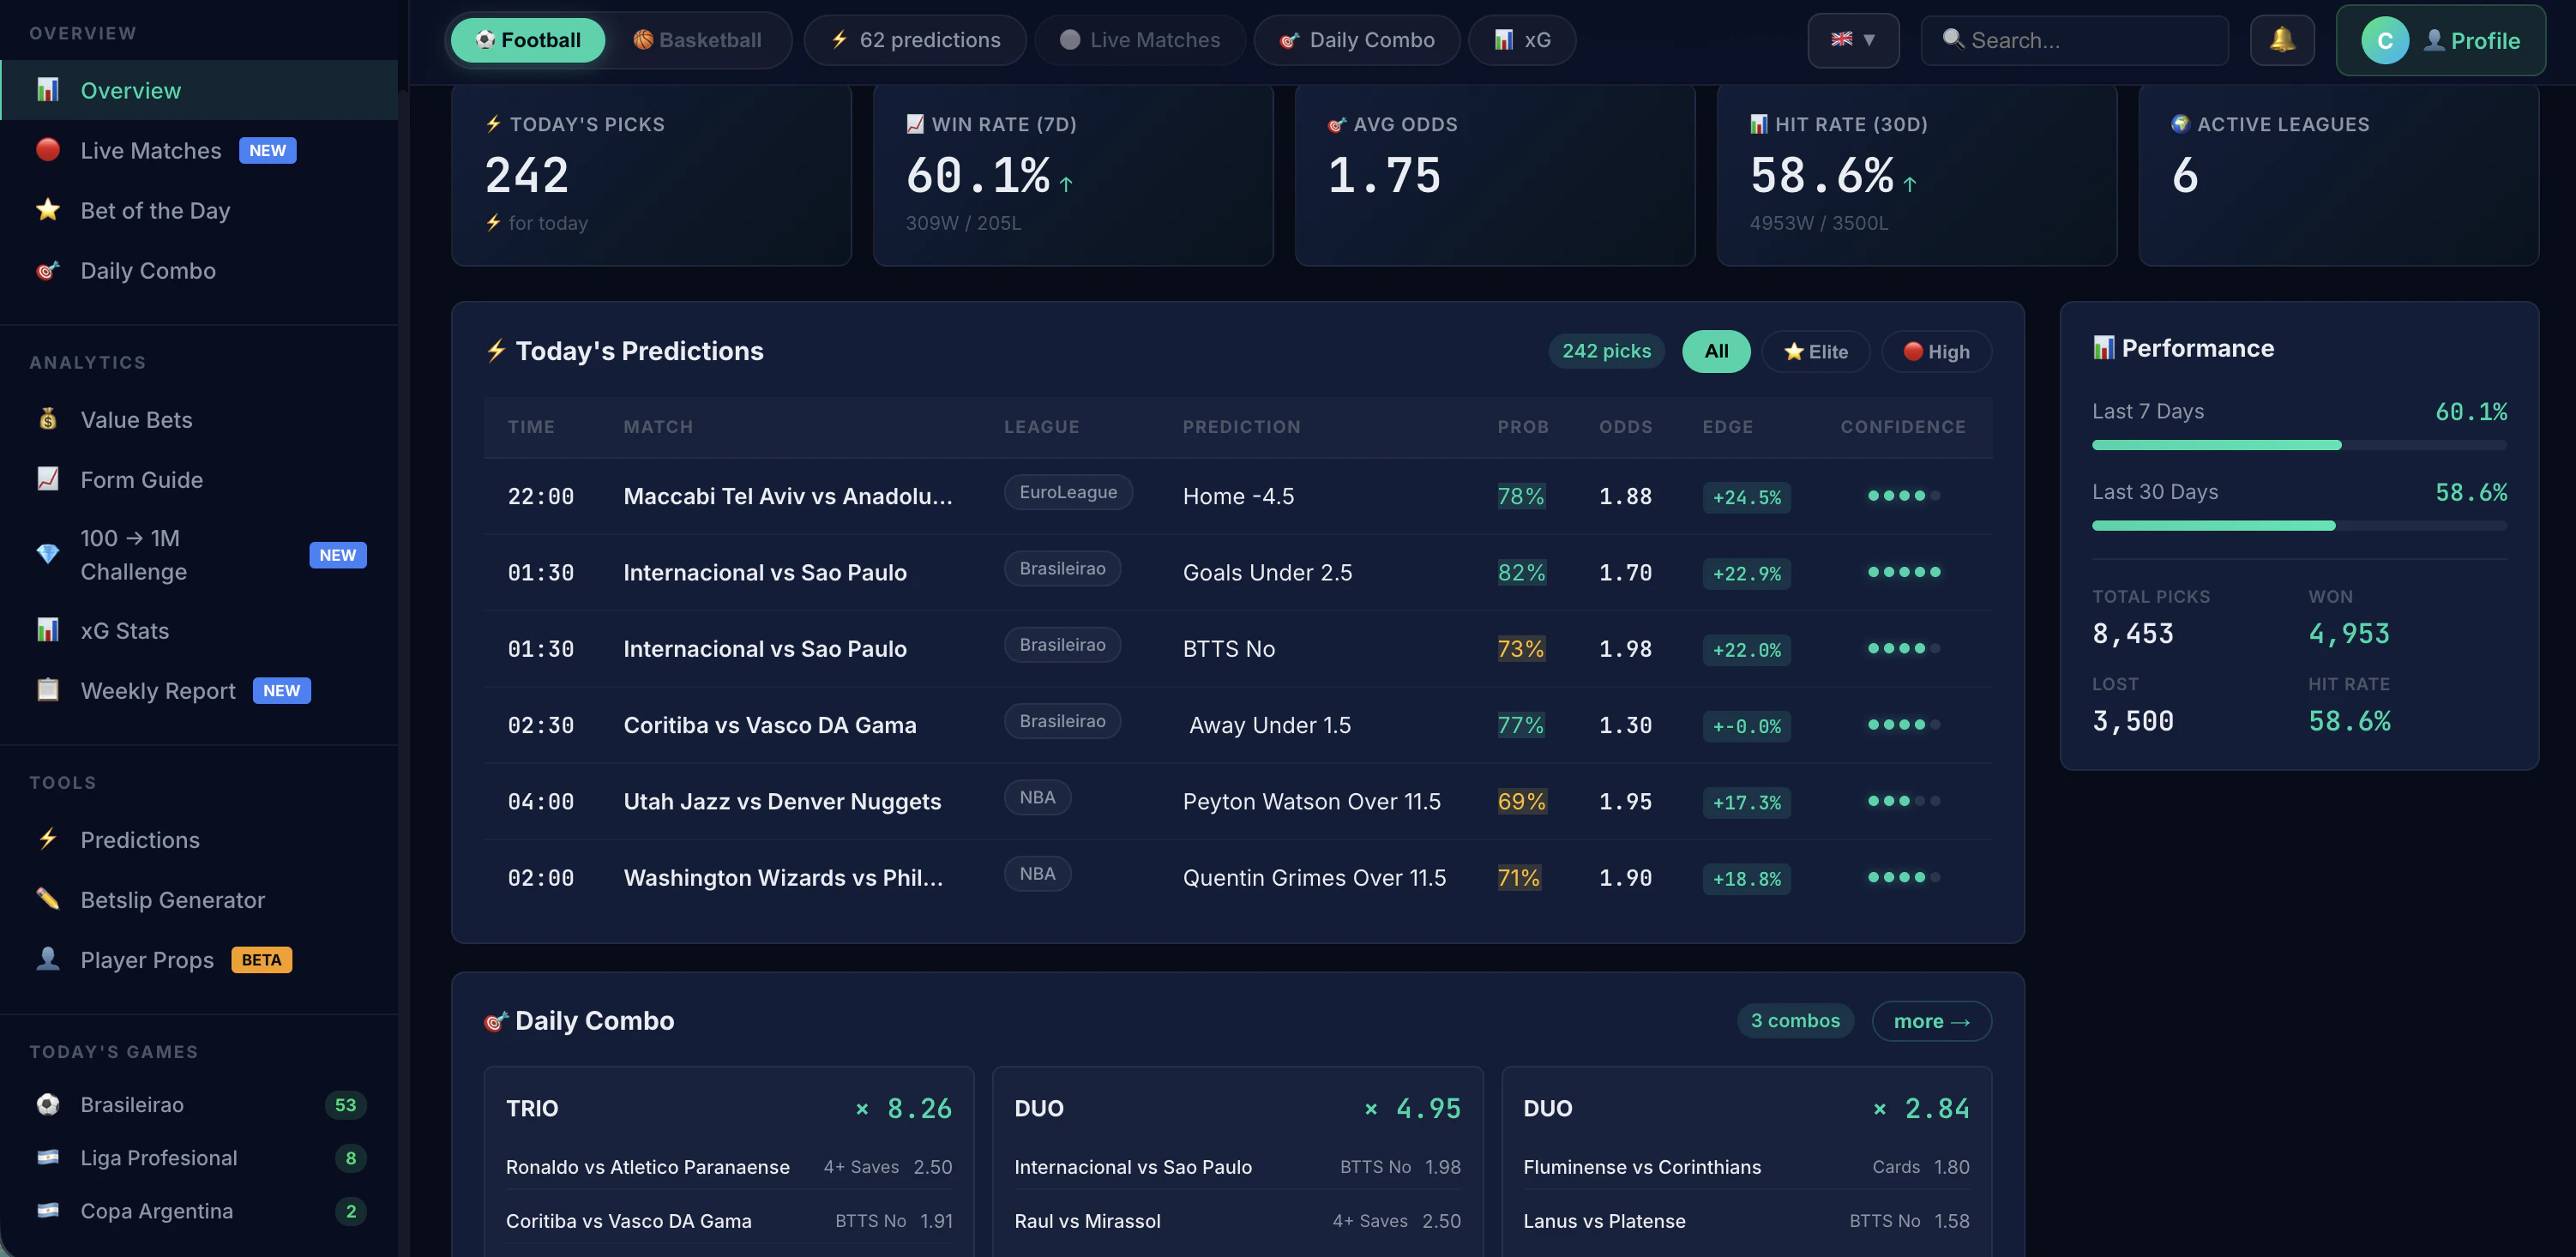Open Bet of the Day star item
The width and height of the screenshot is (2576, 1257).
[x=155, y=211]
